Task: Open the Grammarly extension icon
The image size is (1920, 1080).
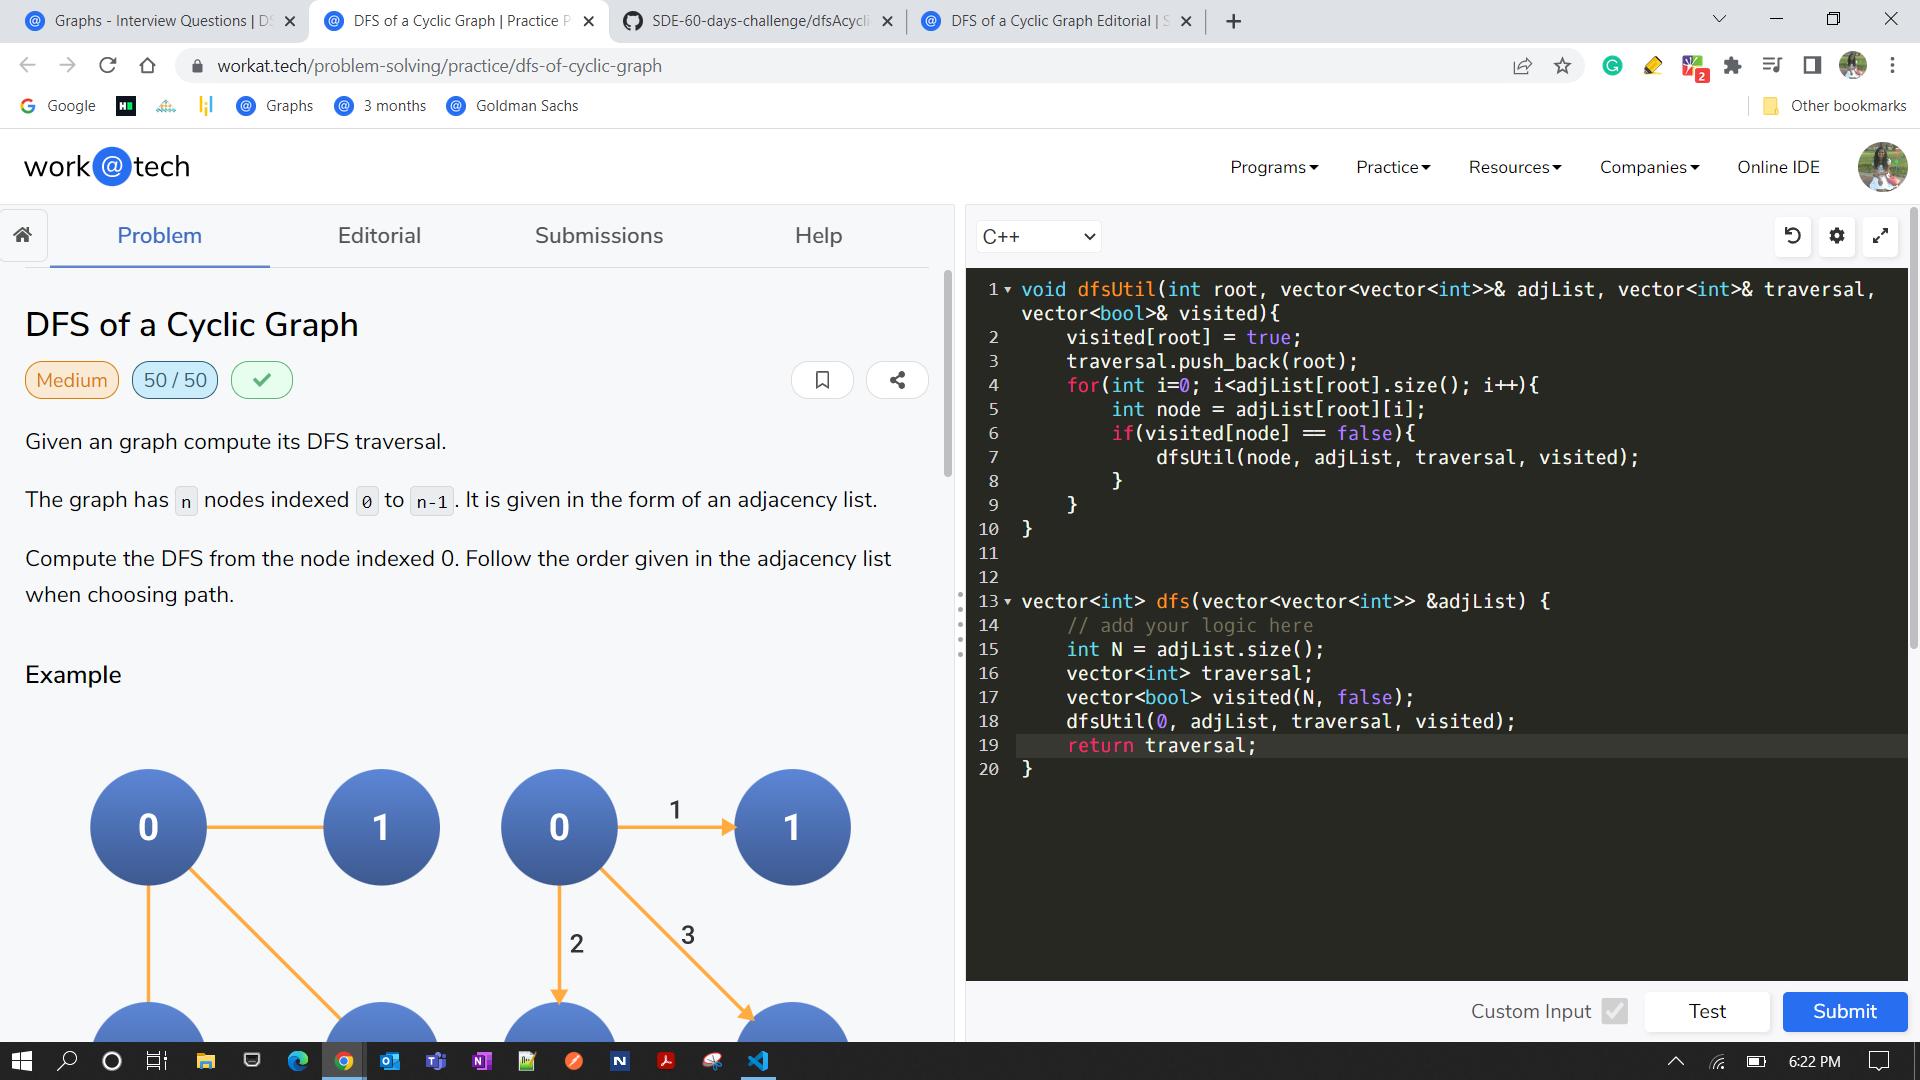Action: click(x=1612, y=66)
